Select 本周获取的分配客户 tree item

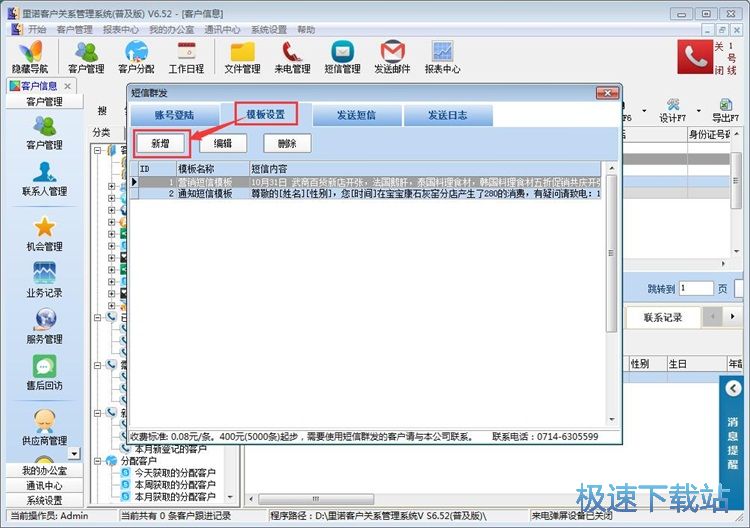coord(175,485)
